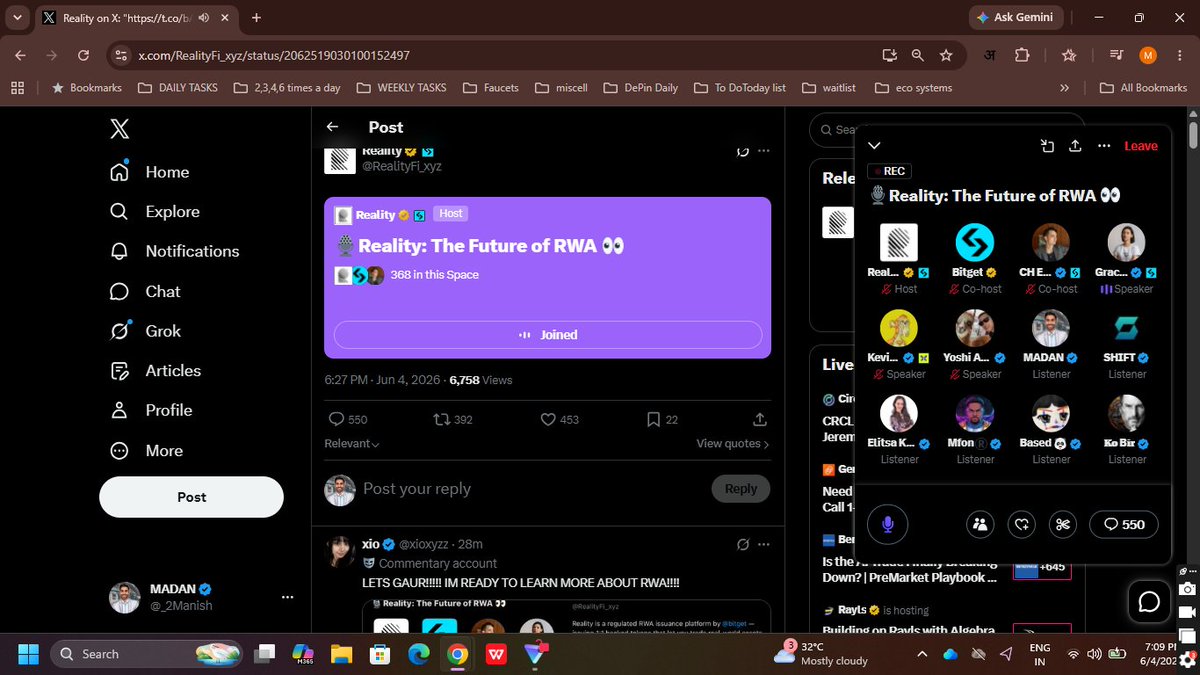
Task: View site information icon in address bar
Action: (120, 55)
